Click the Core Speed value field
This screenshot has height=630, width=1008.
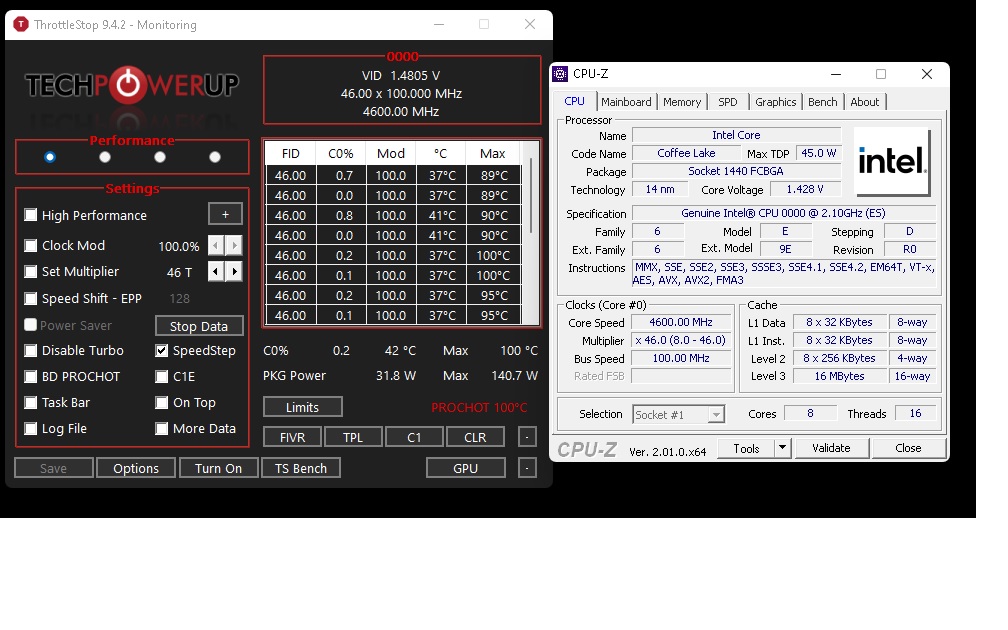681,322
